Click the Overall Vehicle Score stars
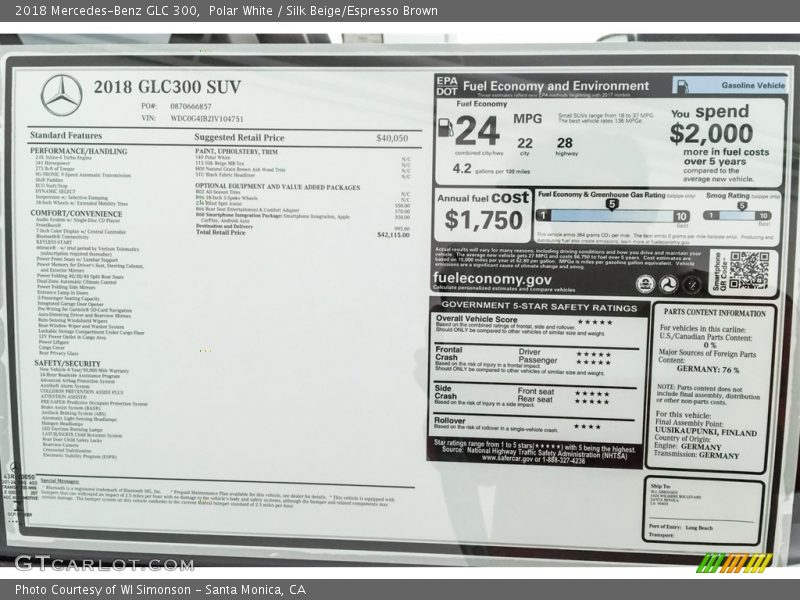Image resolution: width=800 pixels, height=600 pixels. click(595, 322)
